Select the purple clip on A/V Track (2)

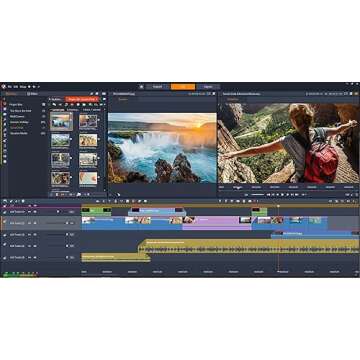click(217, 223)
